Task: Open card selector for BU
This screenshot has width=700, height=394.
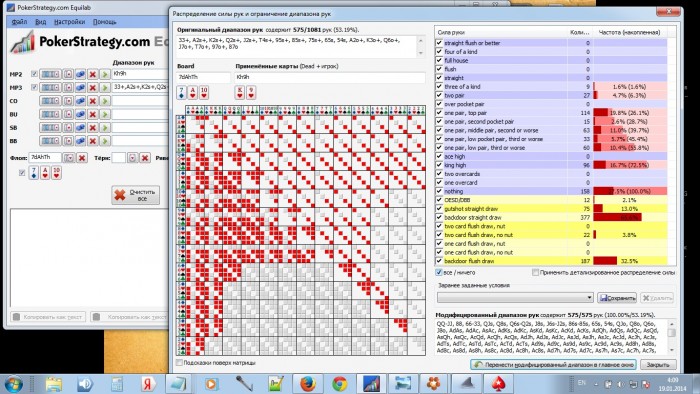Action: point(68,114)
